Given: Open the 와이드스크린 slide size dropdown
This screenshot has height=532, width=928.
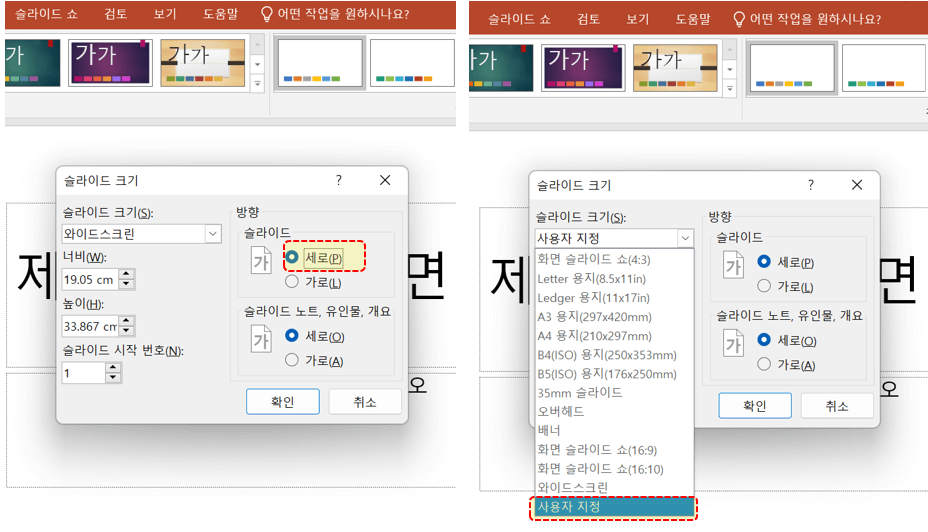Looking at the screenshot, I should [x=213, y=234].
